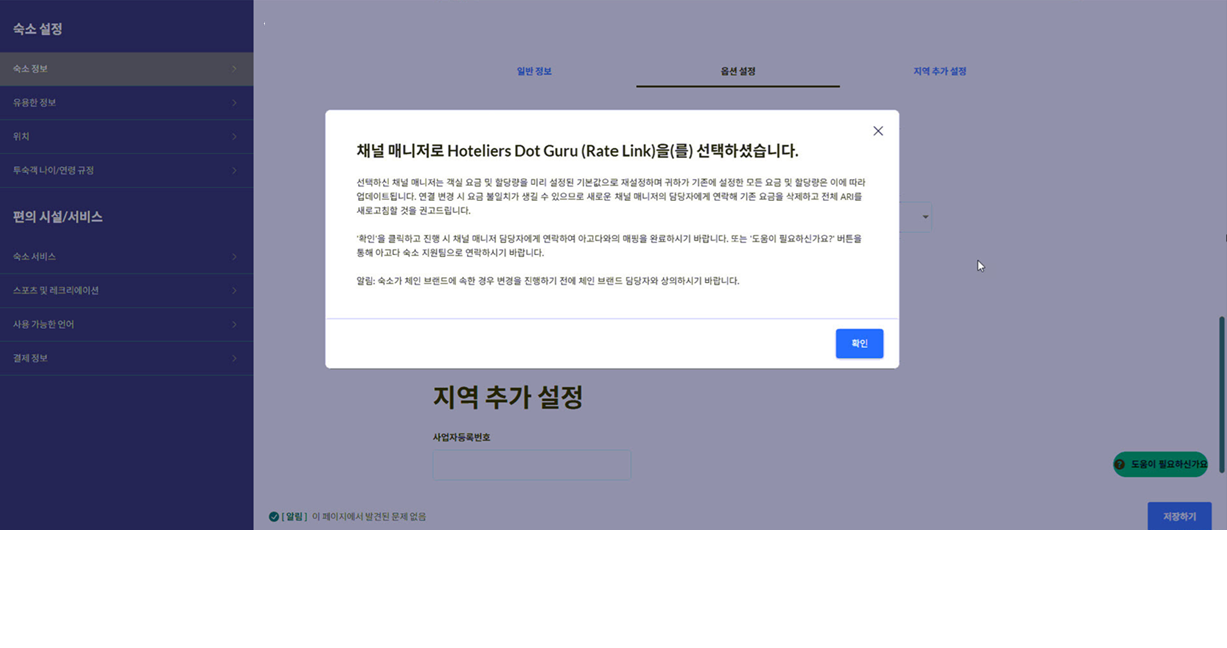
Task: Open 스포츠 및 레크리에이션 sidebar item
Action: pyautogui.click(x=126, y=290)
